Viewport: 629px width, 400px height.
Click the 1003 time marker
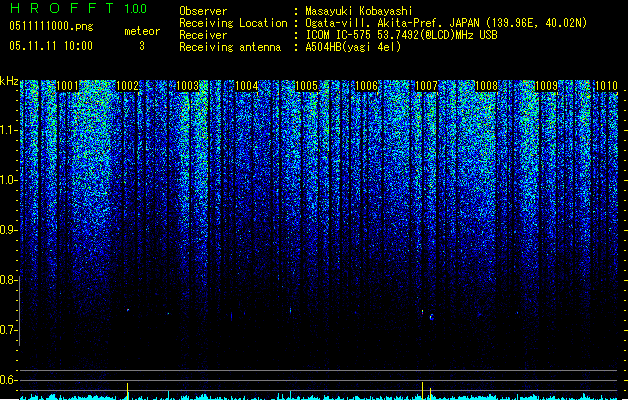click(x=187, y=86)
